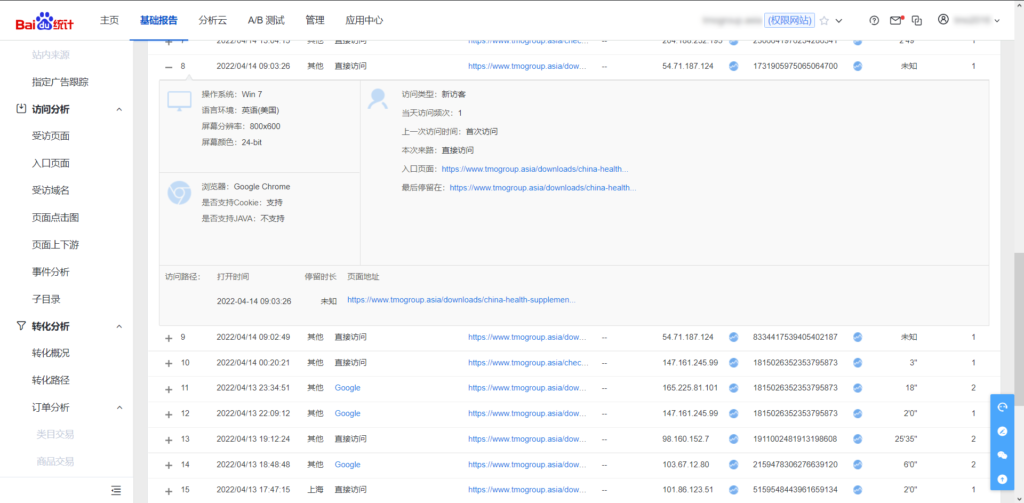The width and height of the screenshot is (1024, 503).
Task: Click the visitor ID icon beside 1731905975065064700
Action: pos(857,66)
